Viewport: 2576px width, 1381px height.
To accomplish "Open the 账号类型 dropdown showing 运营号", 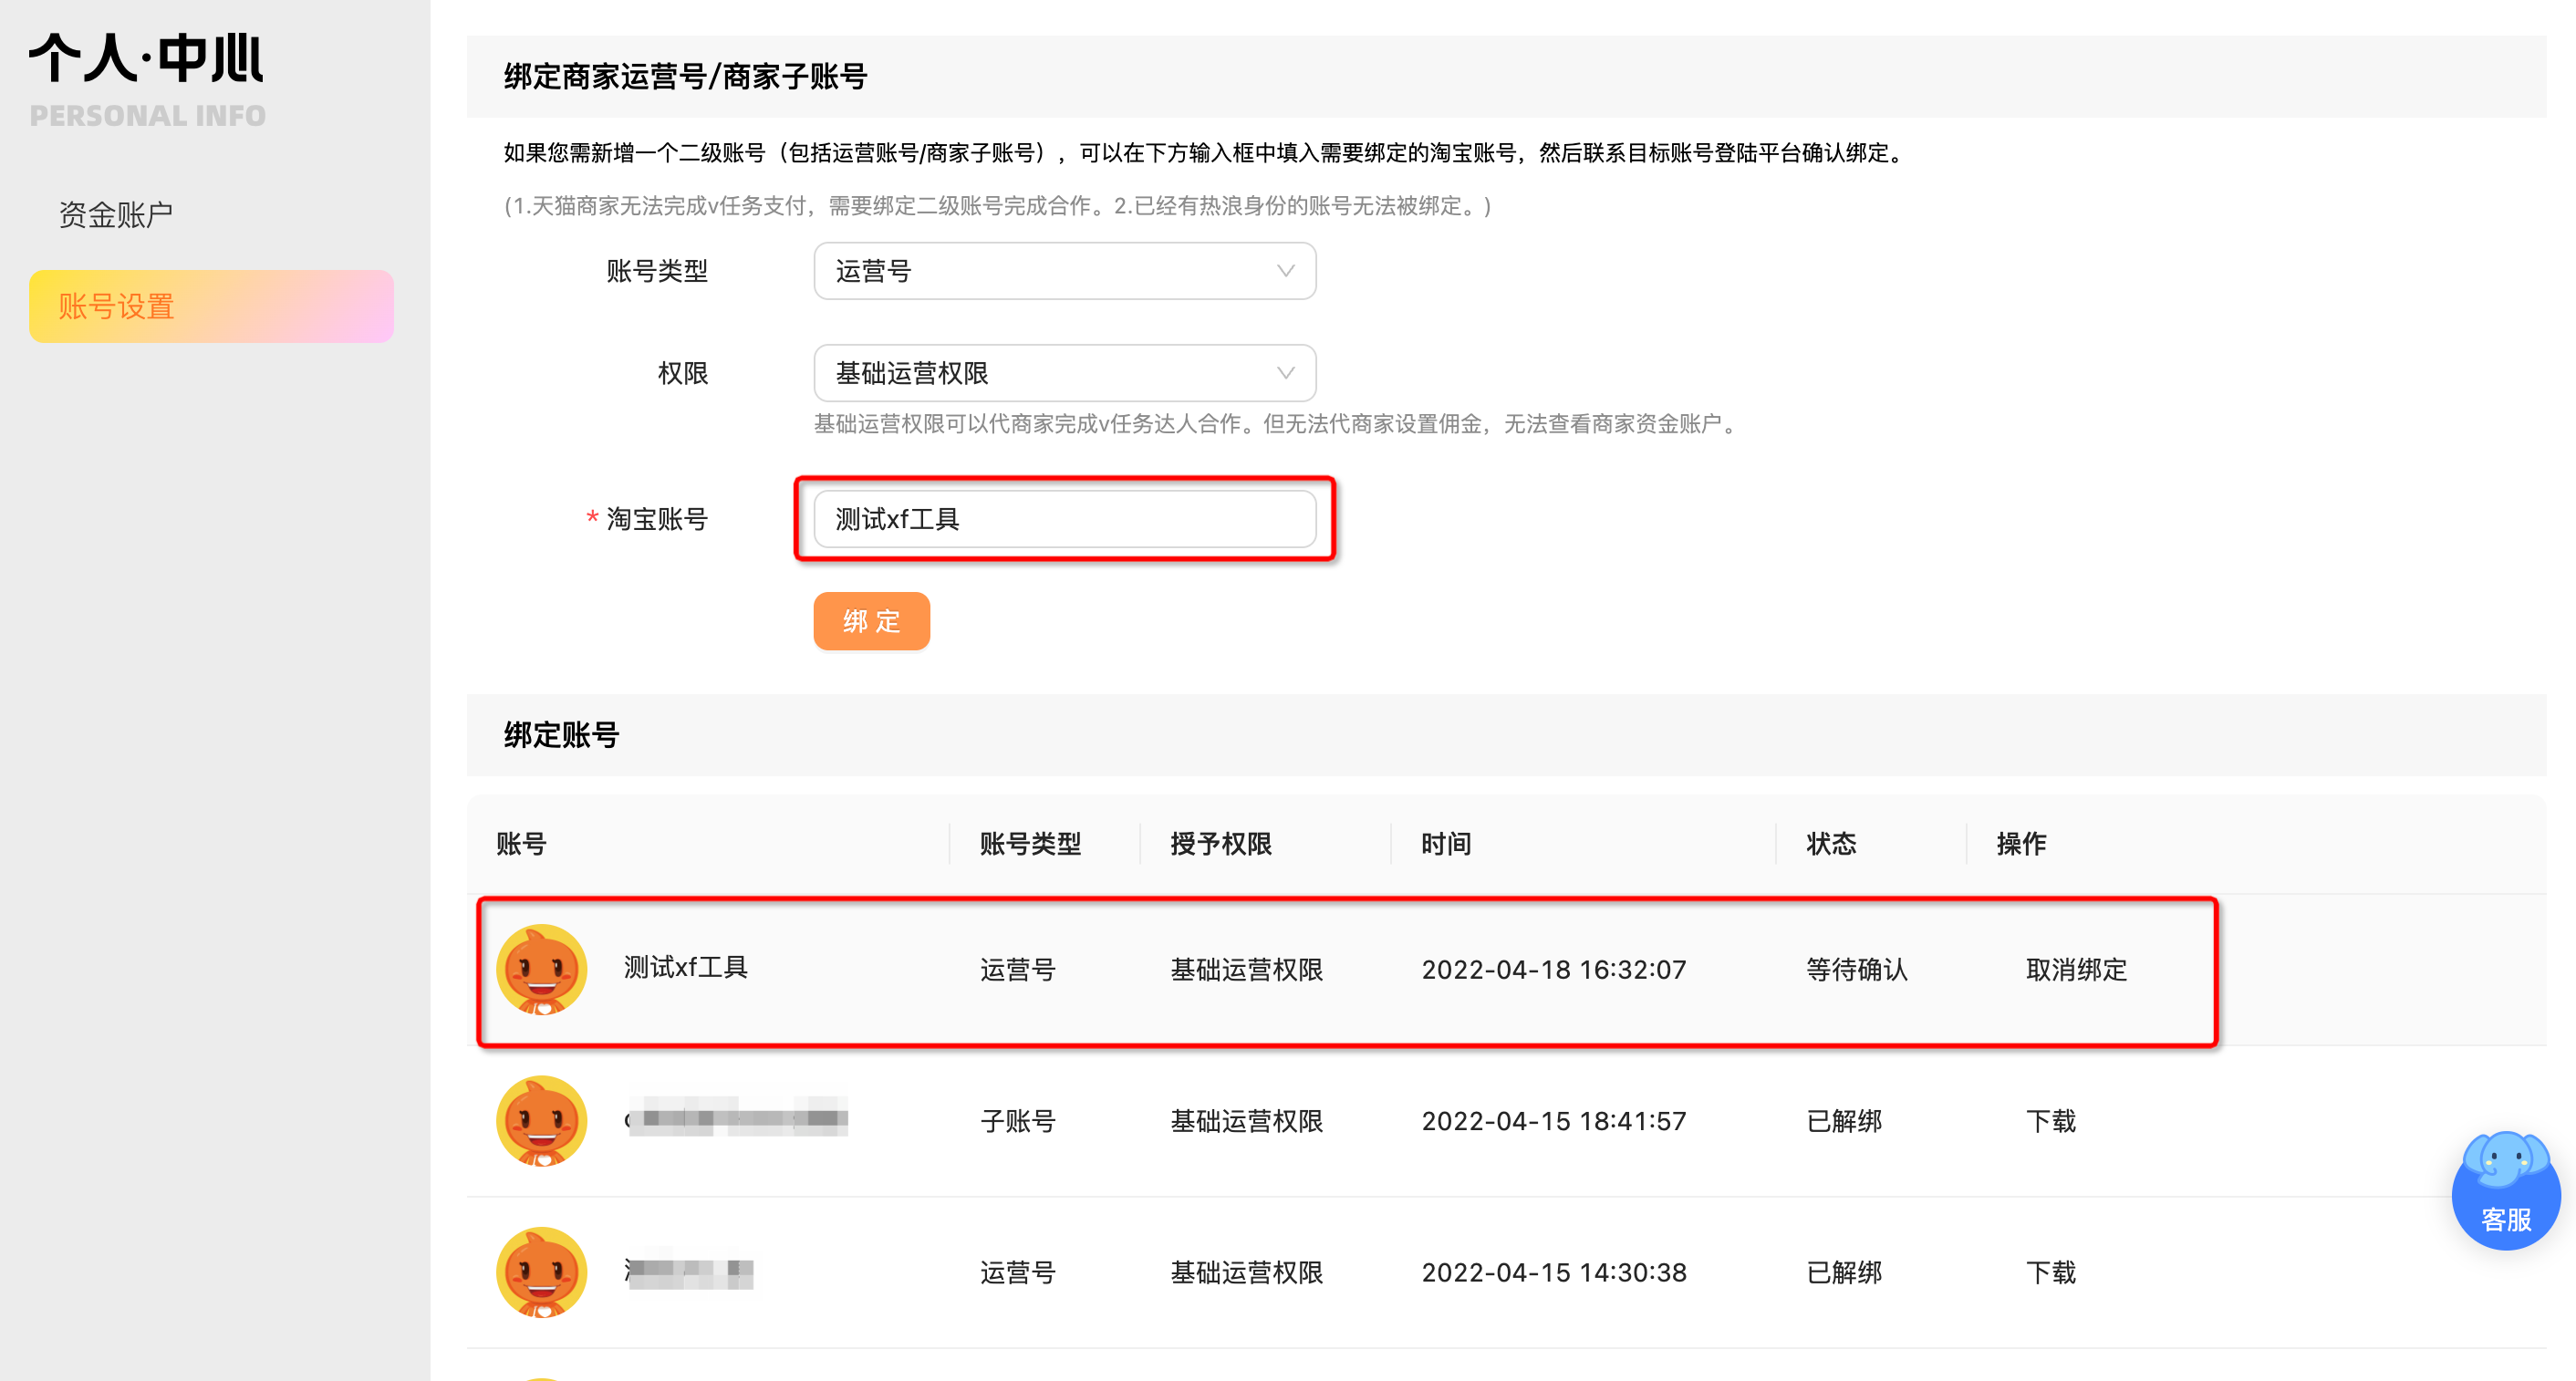I will [1064, 271].
